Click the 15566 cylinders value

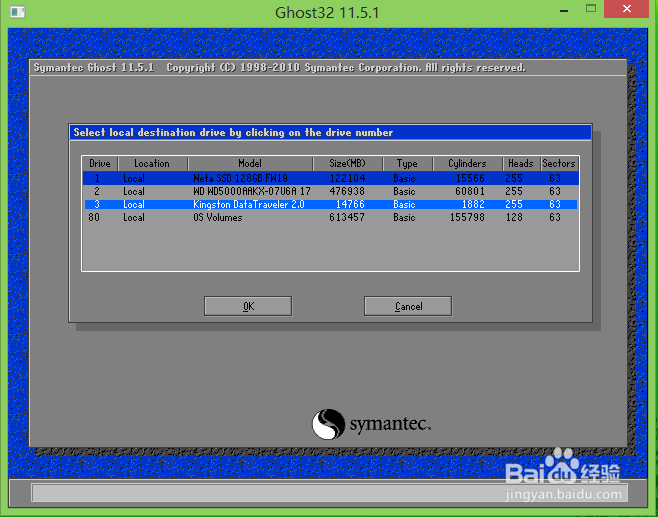[470, 178]
